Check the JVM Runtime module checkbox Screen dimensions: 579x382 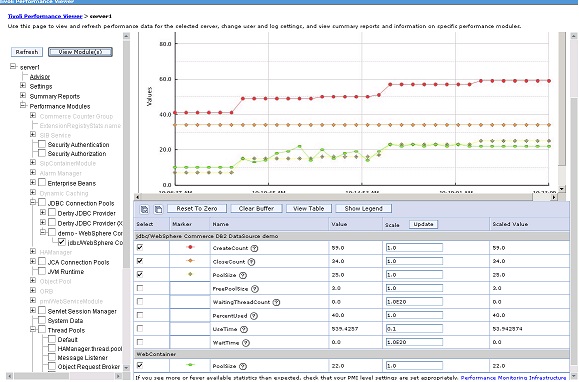(42, 271)
